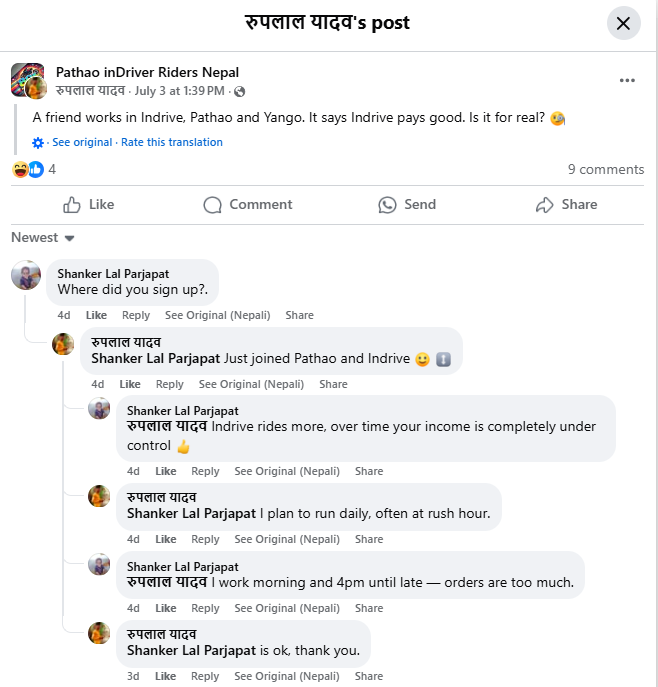This screenshot has height=687, width=658.
Task: Click Shanker Lal Parjapat's top comment avatar
Action: [x=26, y=275]
